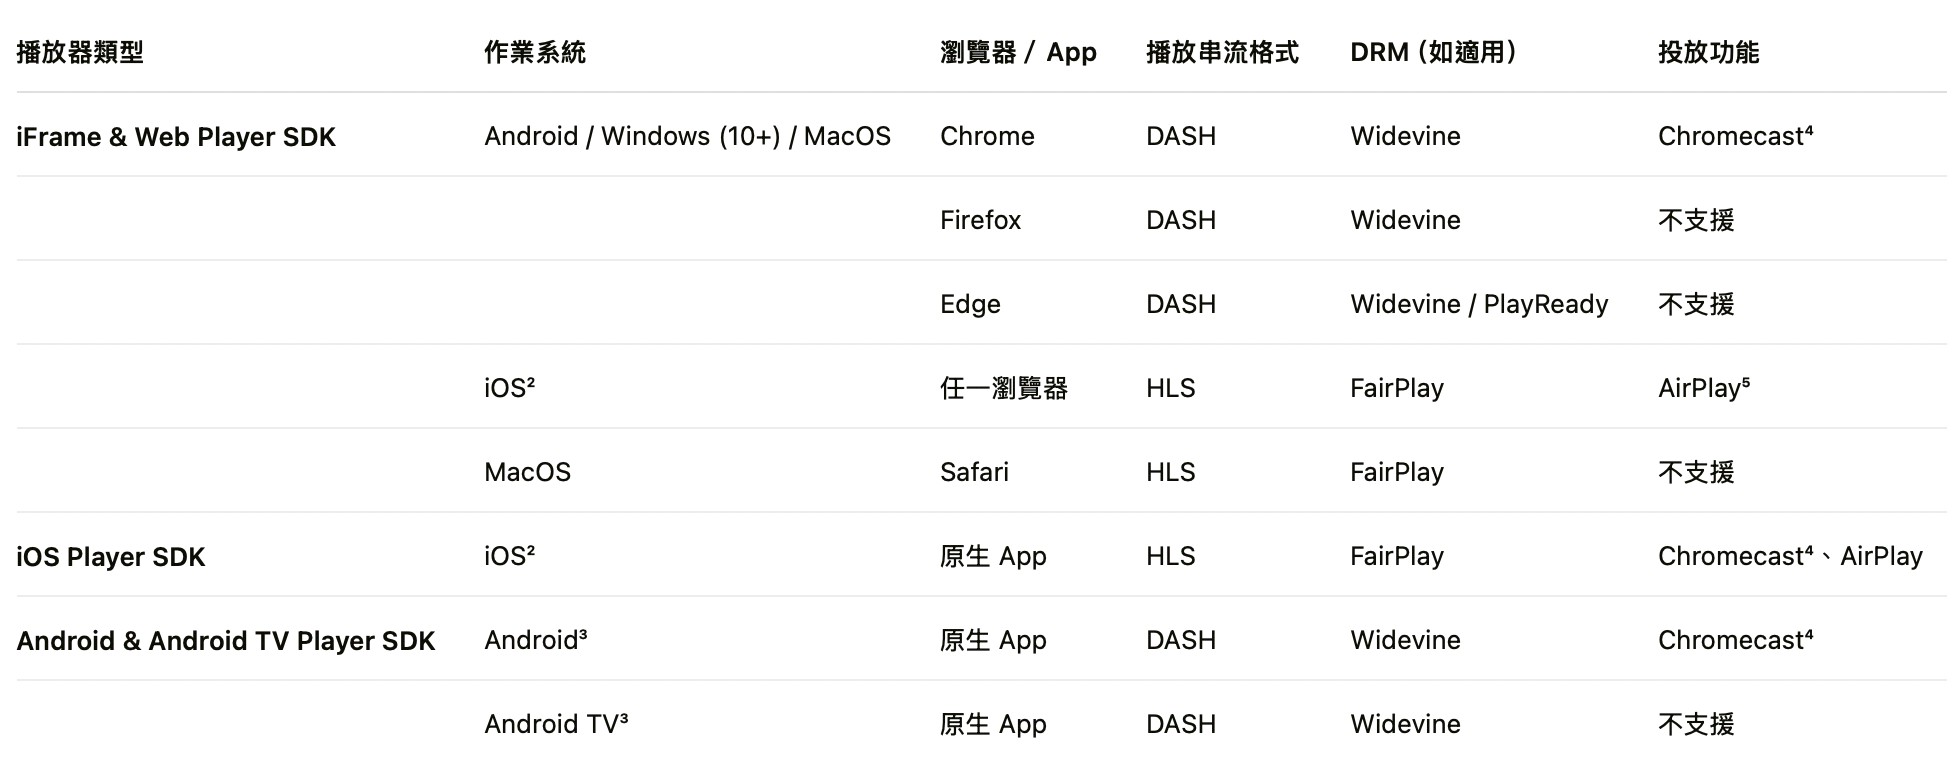Click the 瀏覽器 / App column header
Screen dimensions: 1958x774
pos(1018,52)
